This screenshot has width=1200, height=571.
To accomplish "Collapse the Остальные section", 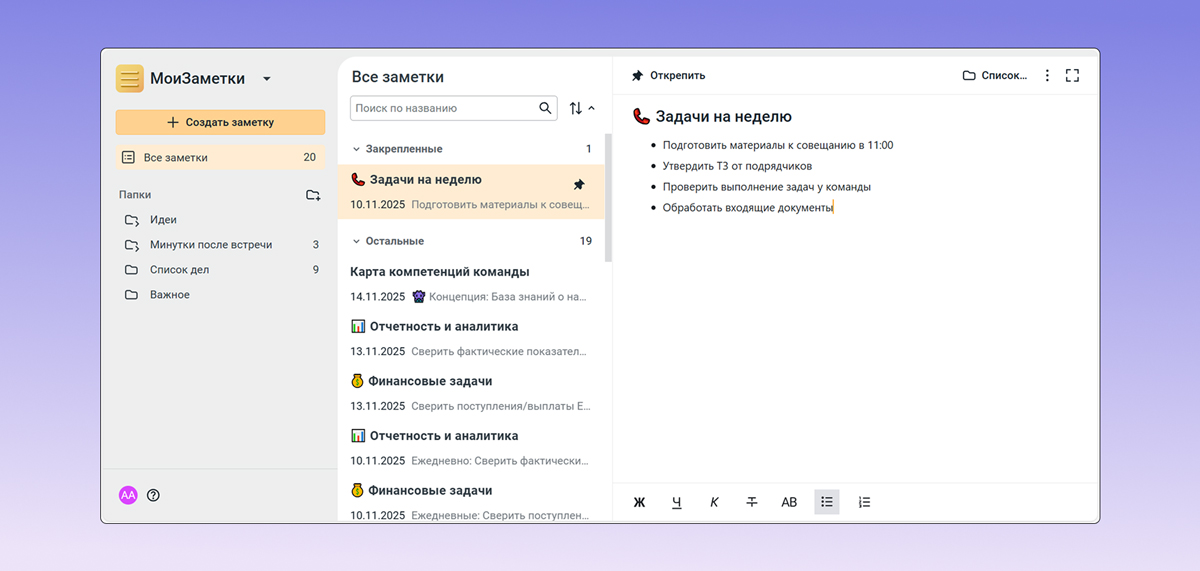I will coord(355,241).
